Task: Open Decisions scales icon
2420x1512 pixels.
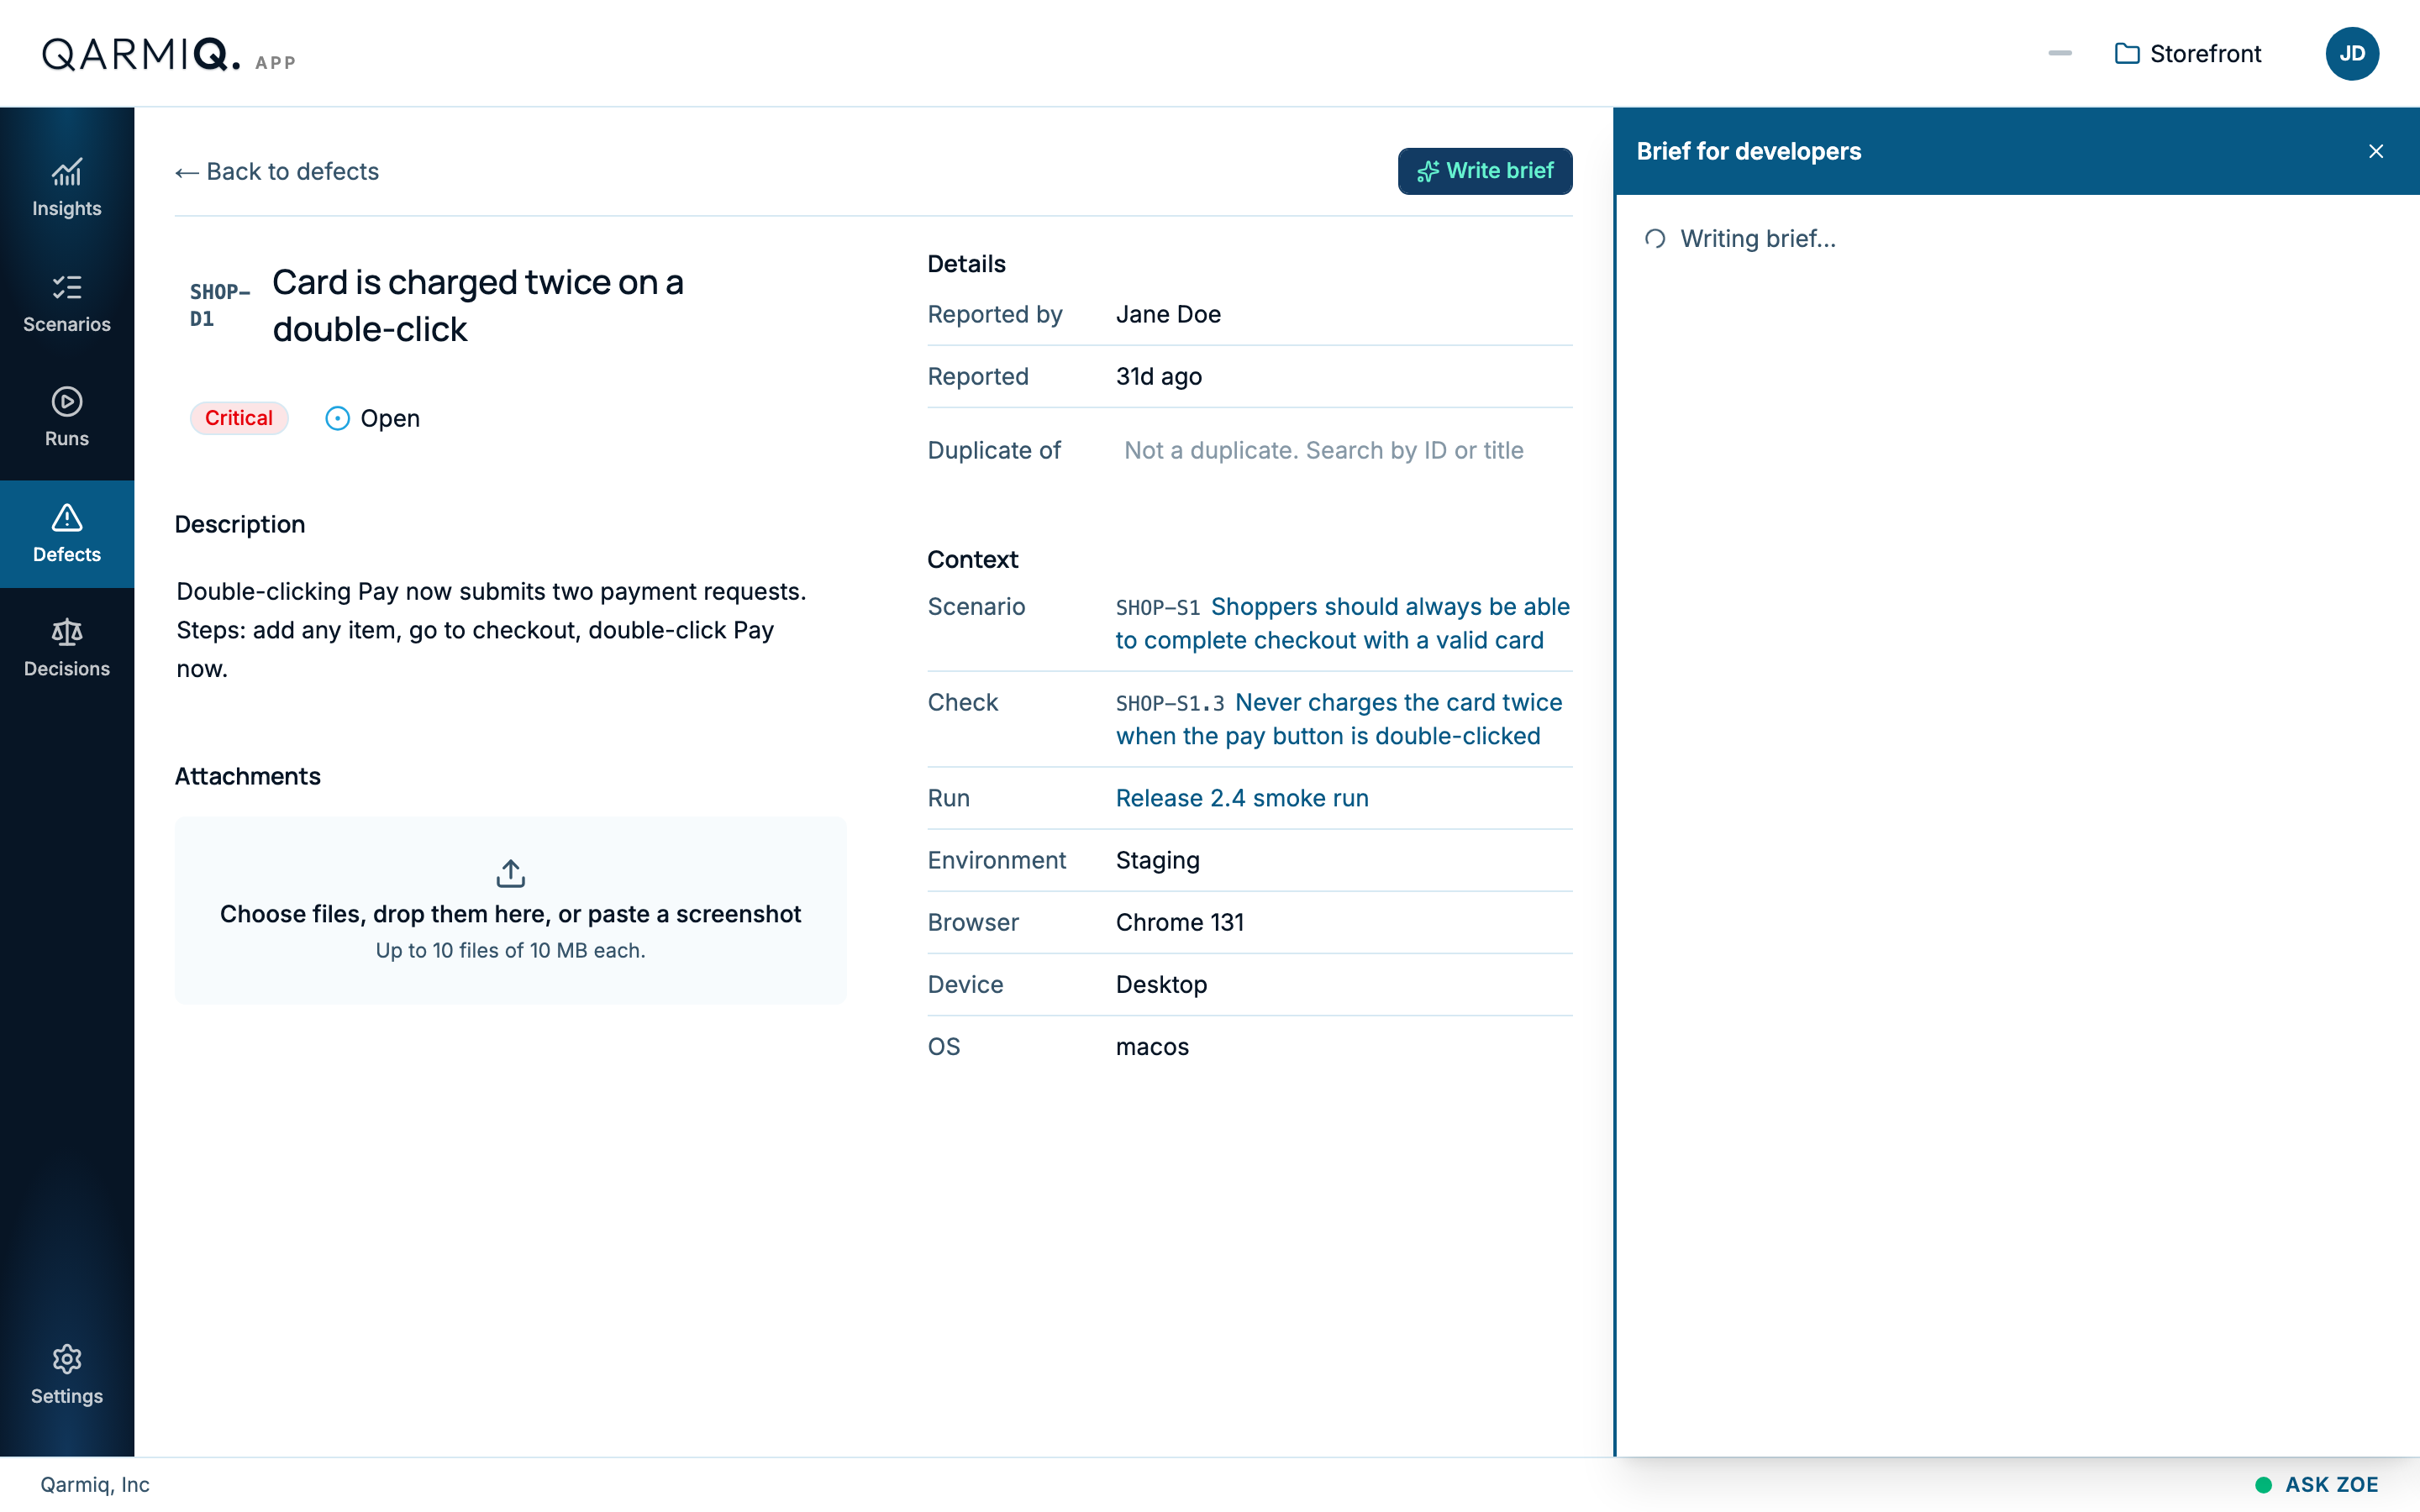Action: (x=66, y=632)
